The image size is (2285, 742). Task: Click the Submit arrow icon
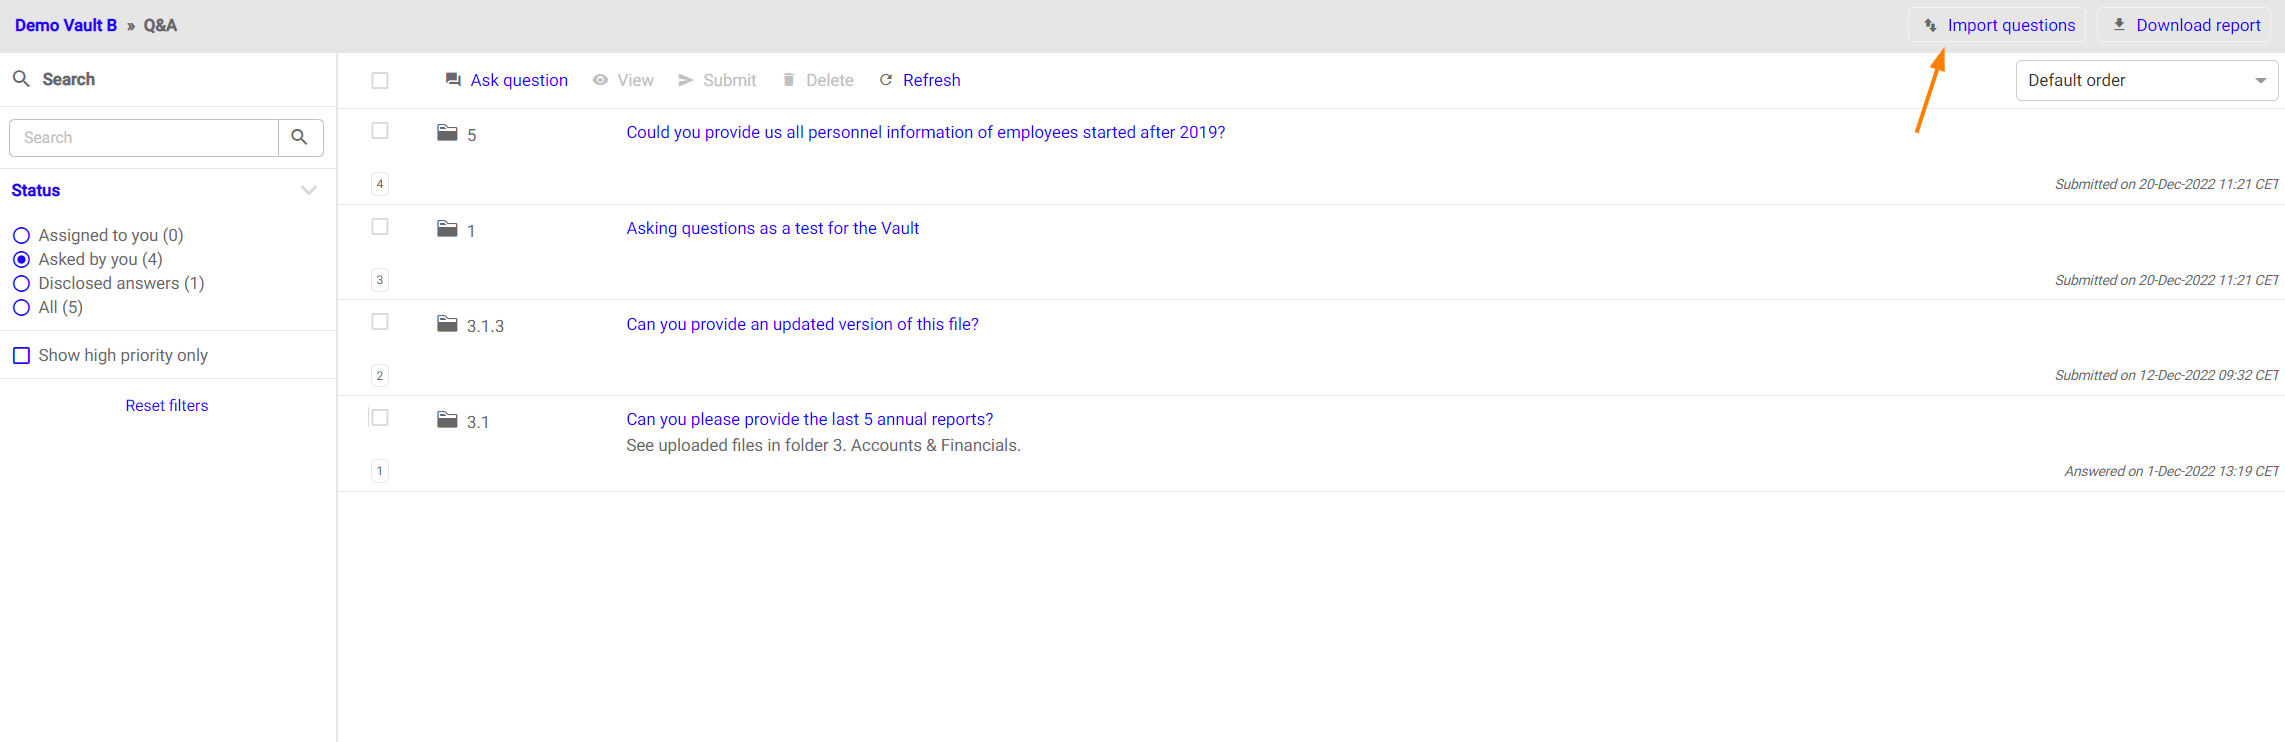click(x=686, y=80)
